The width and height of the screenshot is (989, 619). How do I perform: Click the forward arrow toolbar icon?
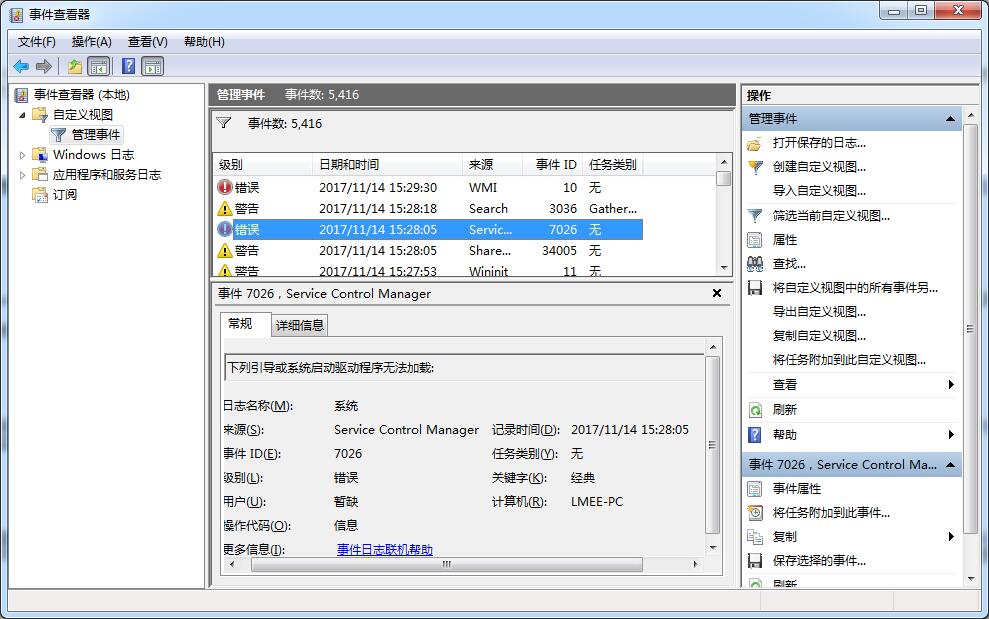44,66
